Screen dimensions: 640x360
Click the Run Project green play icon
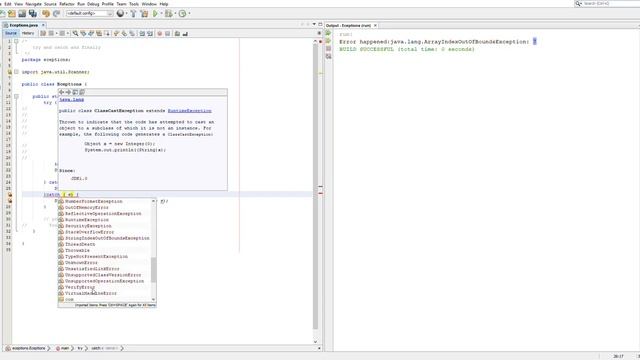tap(155, 13)
